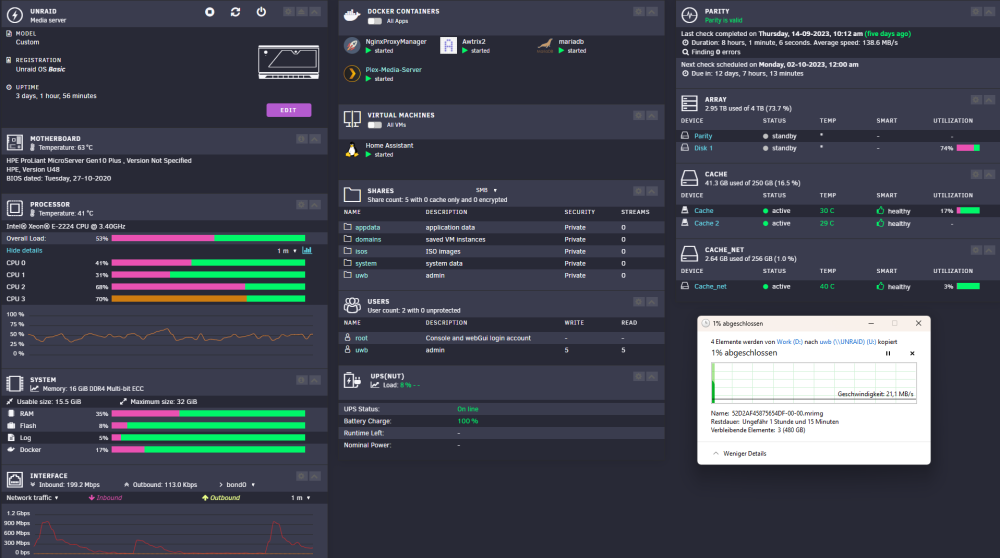
Task: Click the Virtual Machines monitor icon
Action: point(352,119)
